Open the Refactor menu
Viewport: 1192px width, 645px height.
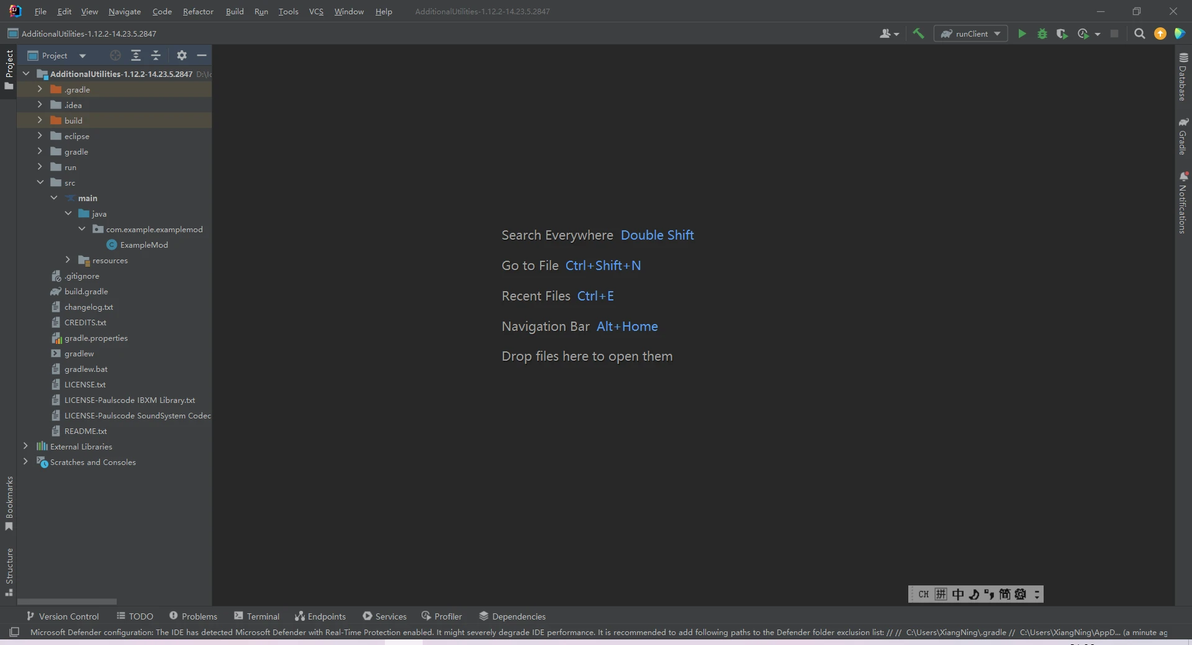pyautogui.click(x=198, y=11)
